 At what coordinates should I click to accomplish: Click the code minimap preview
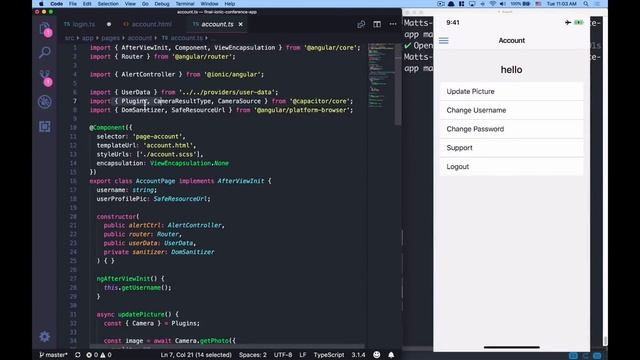(x=380, y=76)
